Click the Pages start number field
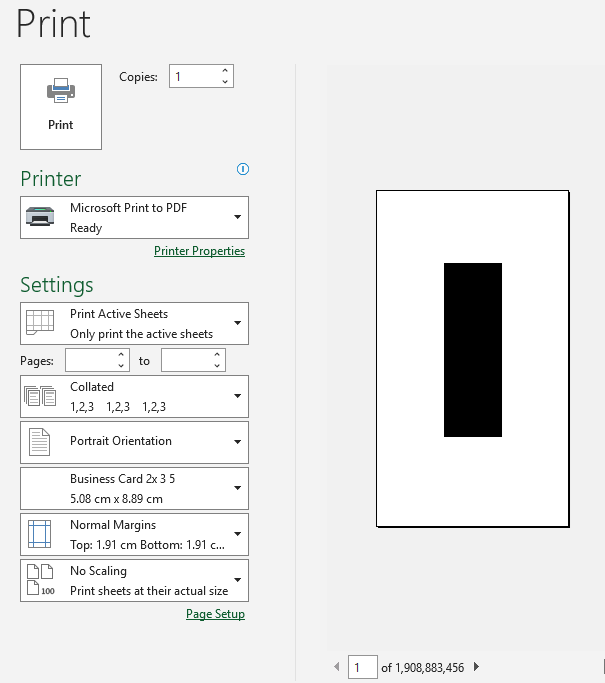The image size is (605, 683). [90, 360]
